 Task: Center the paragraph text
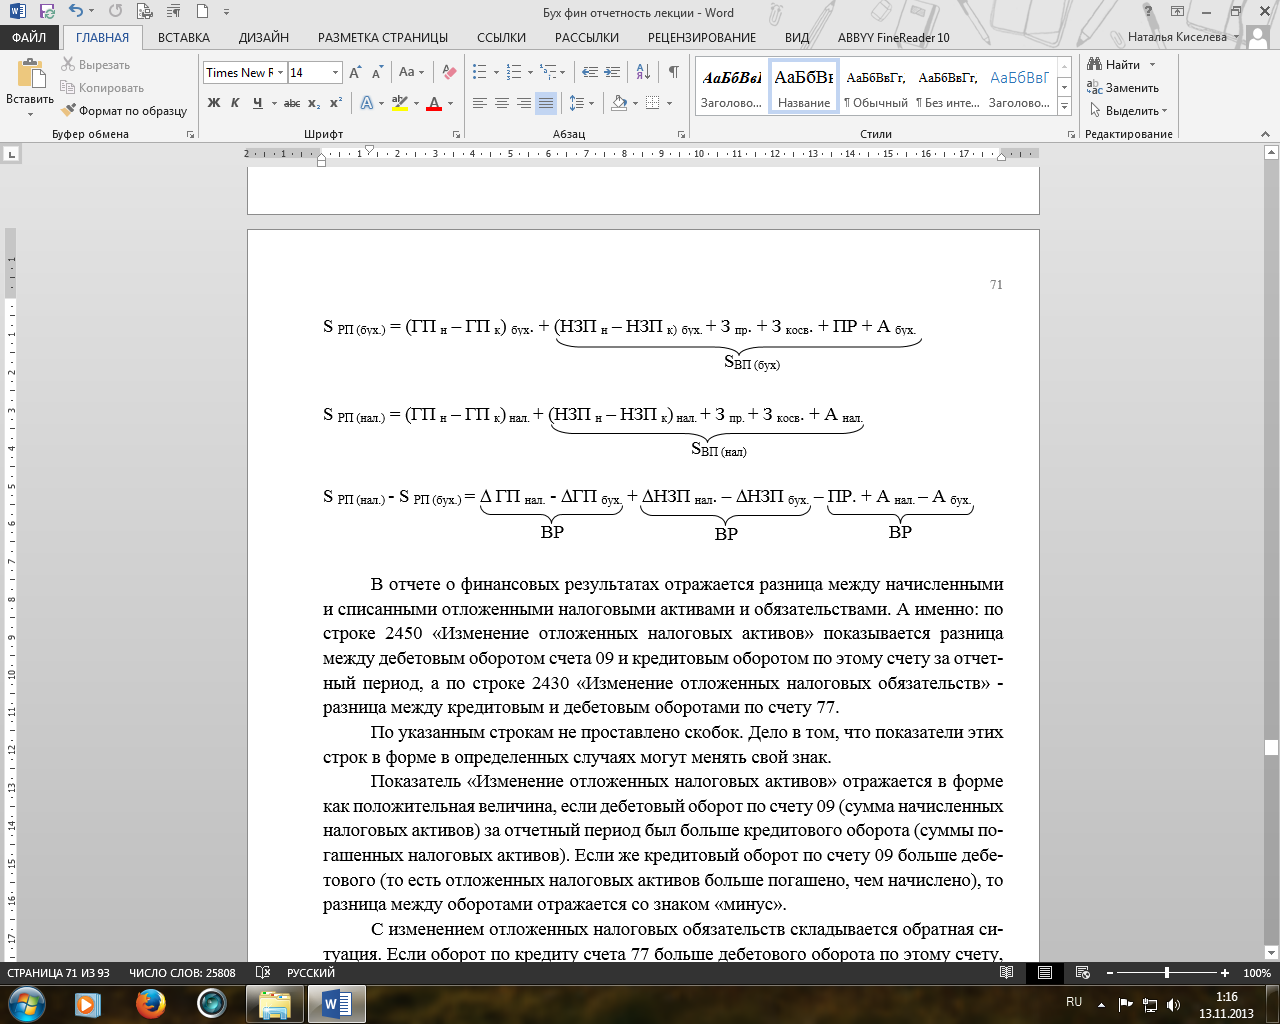[502, 103]
